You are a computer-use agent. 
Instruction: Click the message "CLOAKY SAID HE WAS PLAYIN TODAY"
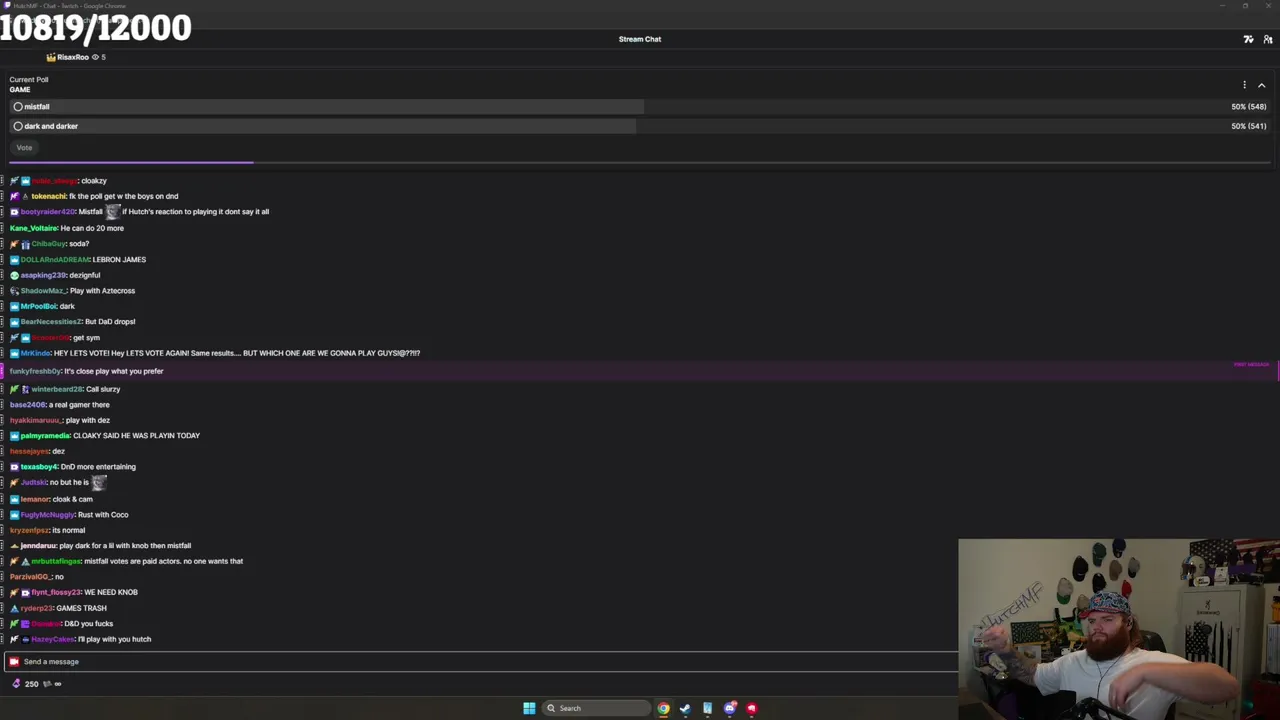coord(136,436)
